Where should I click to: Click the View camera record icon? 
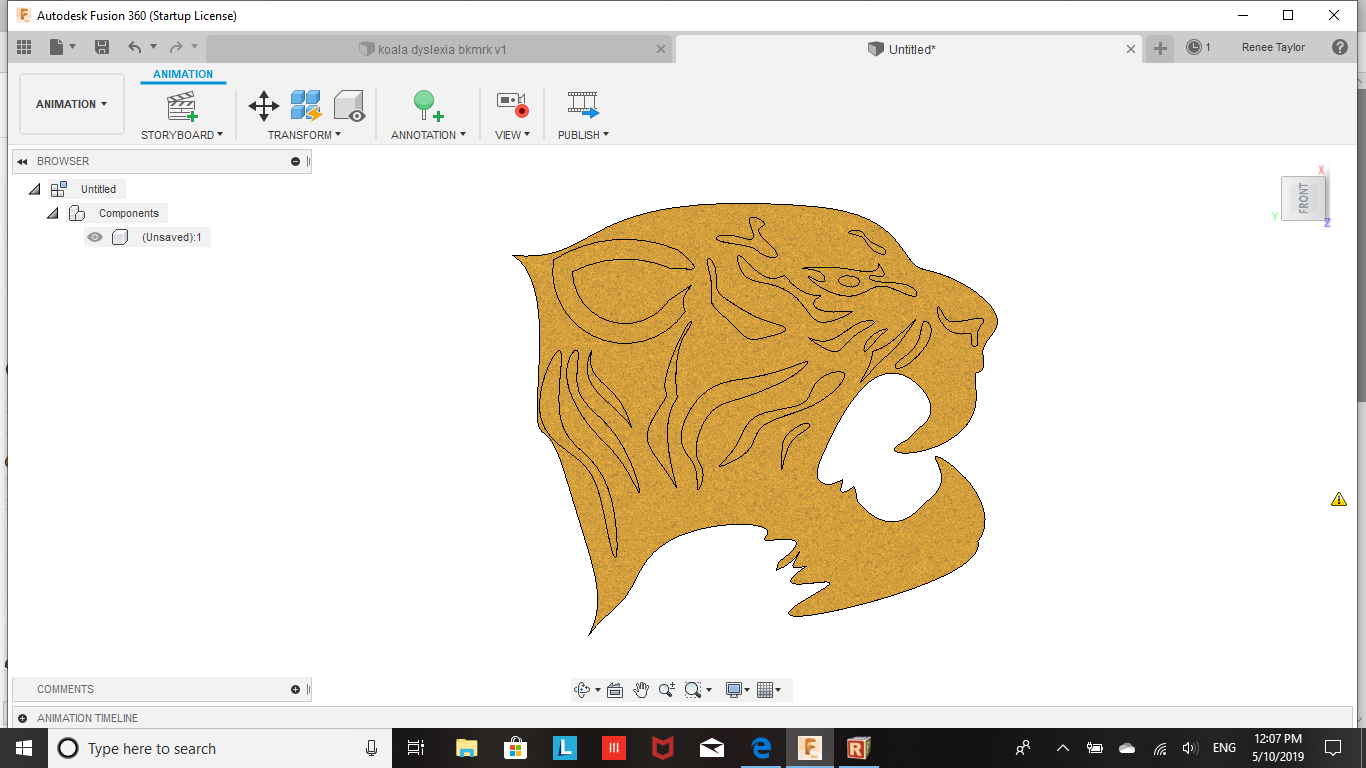[x=512, y=105]
